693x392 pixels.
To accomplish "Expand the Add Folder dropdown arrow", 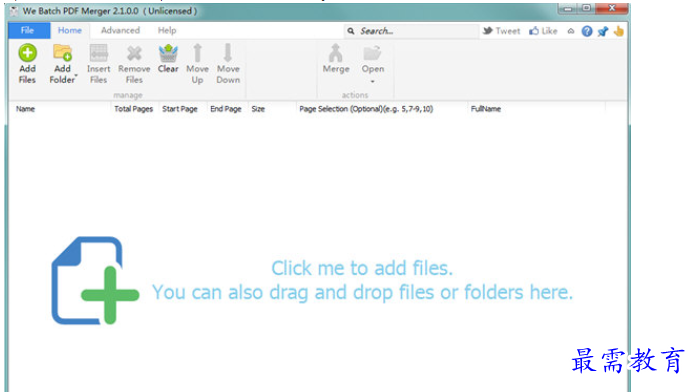I will pyautogui.click(x=76, y=76).
